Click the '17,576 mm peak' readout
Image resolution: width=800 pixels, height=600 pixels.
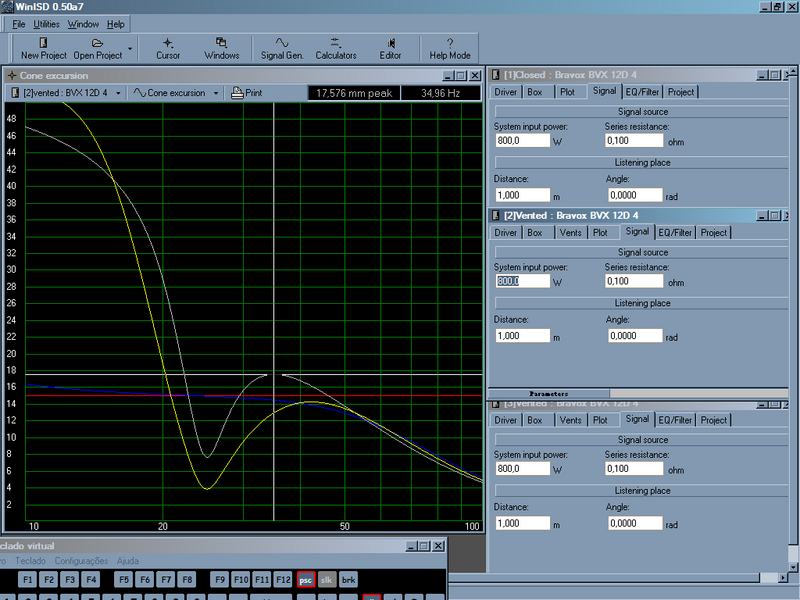(x=354, y=93)
